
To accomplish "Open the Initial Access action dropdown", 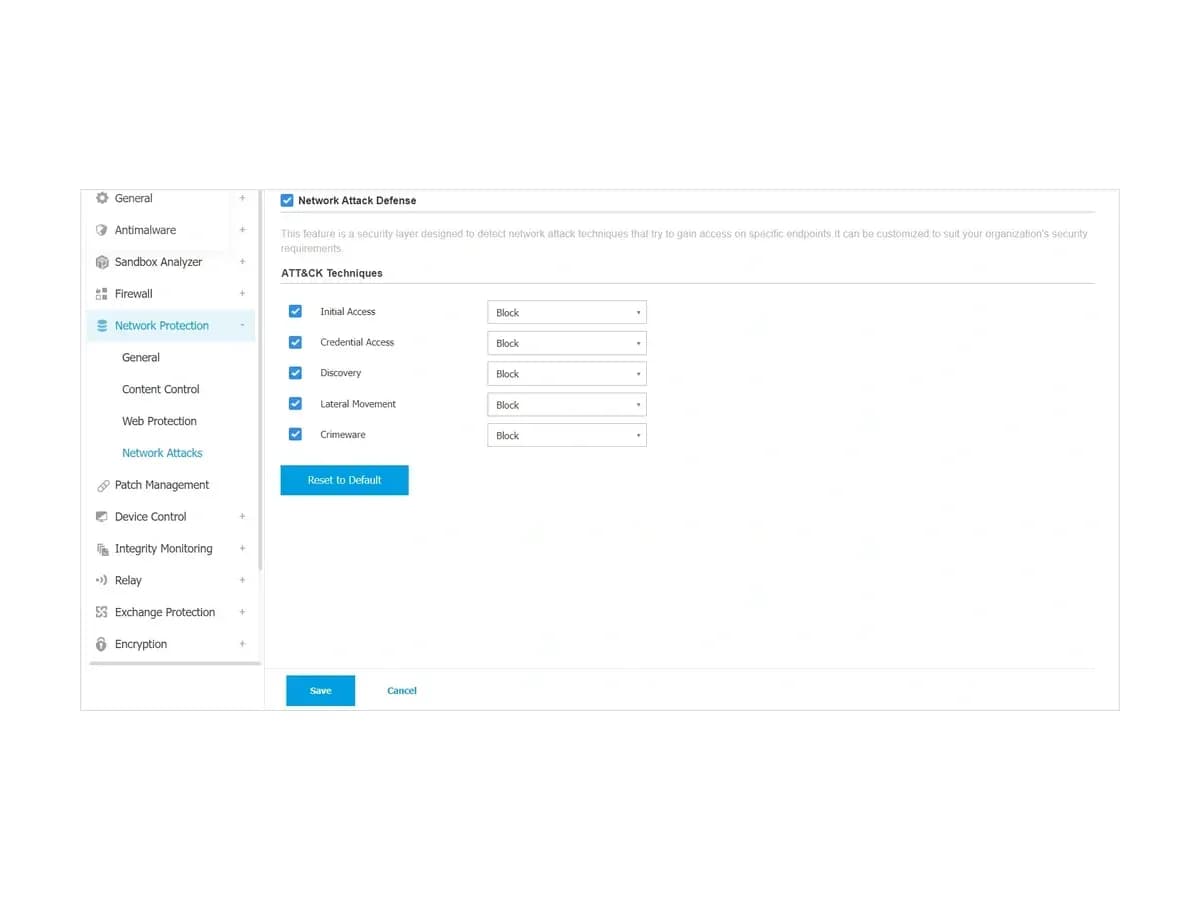I will [567, 312].
